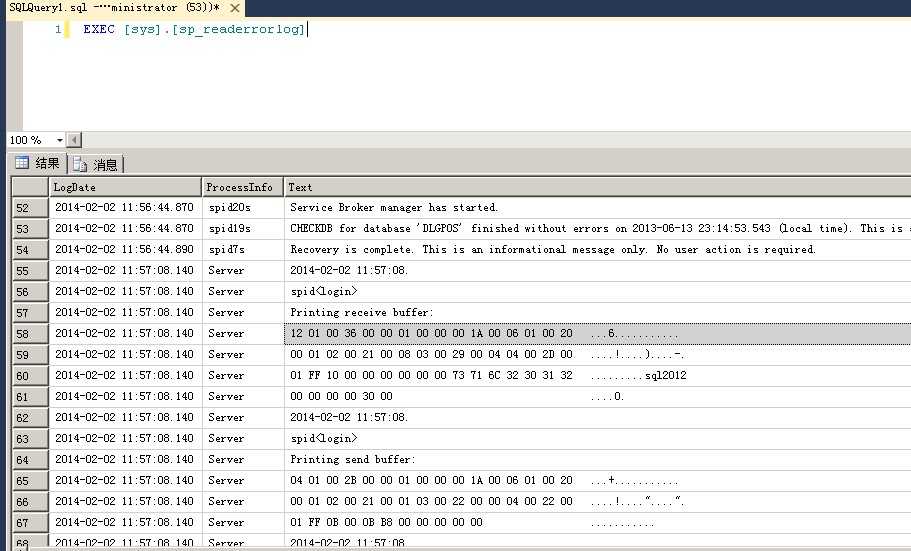Switch to the 消息 messages tab
Viewport: 911px width, 551px height.
pos(96,164)
